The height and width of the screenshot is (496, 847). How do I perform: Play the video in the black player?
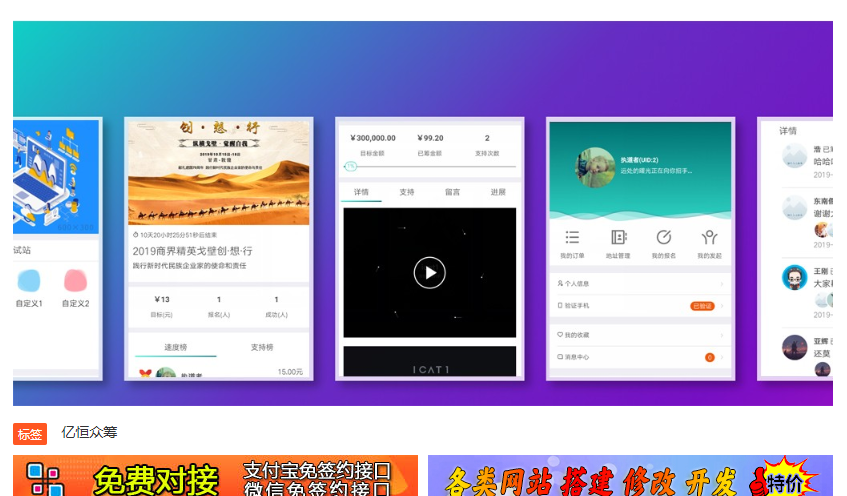click(x=429, y=273)
